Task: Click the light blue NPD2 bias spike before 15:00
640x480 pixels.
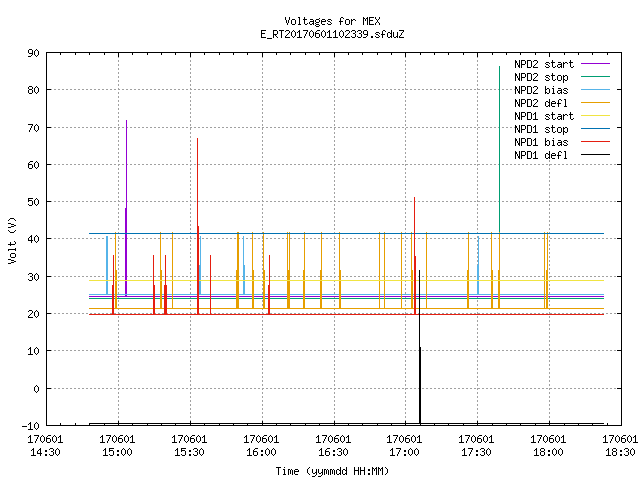Action: coord(107,265)
